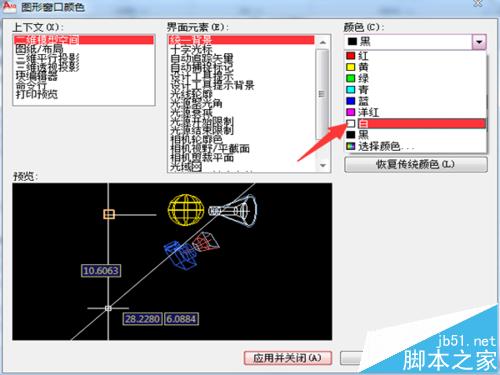Close the 图形窗口颜色 dialog
Image resolution: width=500 pixels, height=375 pixels.
(x=478, y=3)
